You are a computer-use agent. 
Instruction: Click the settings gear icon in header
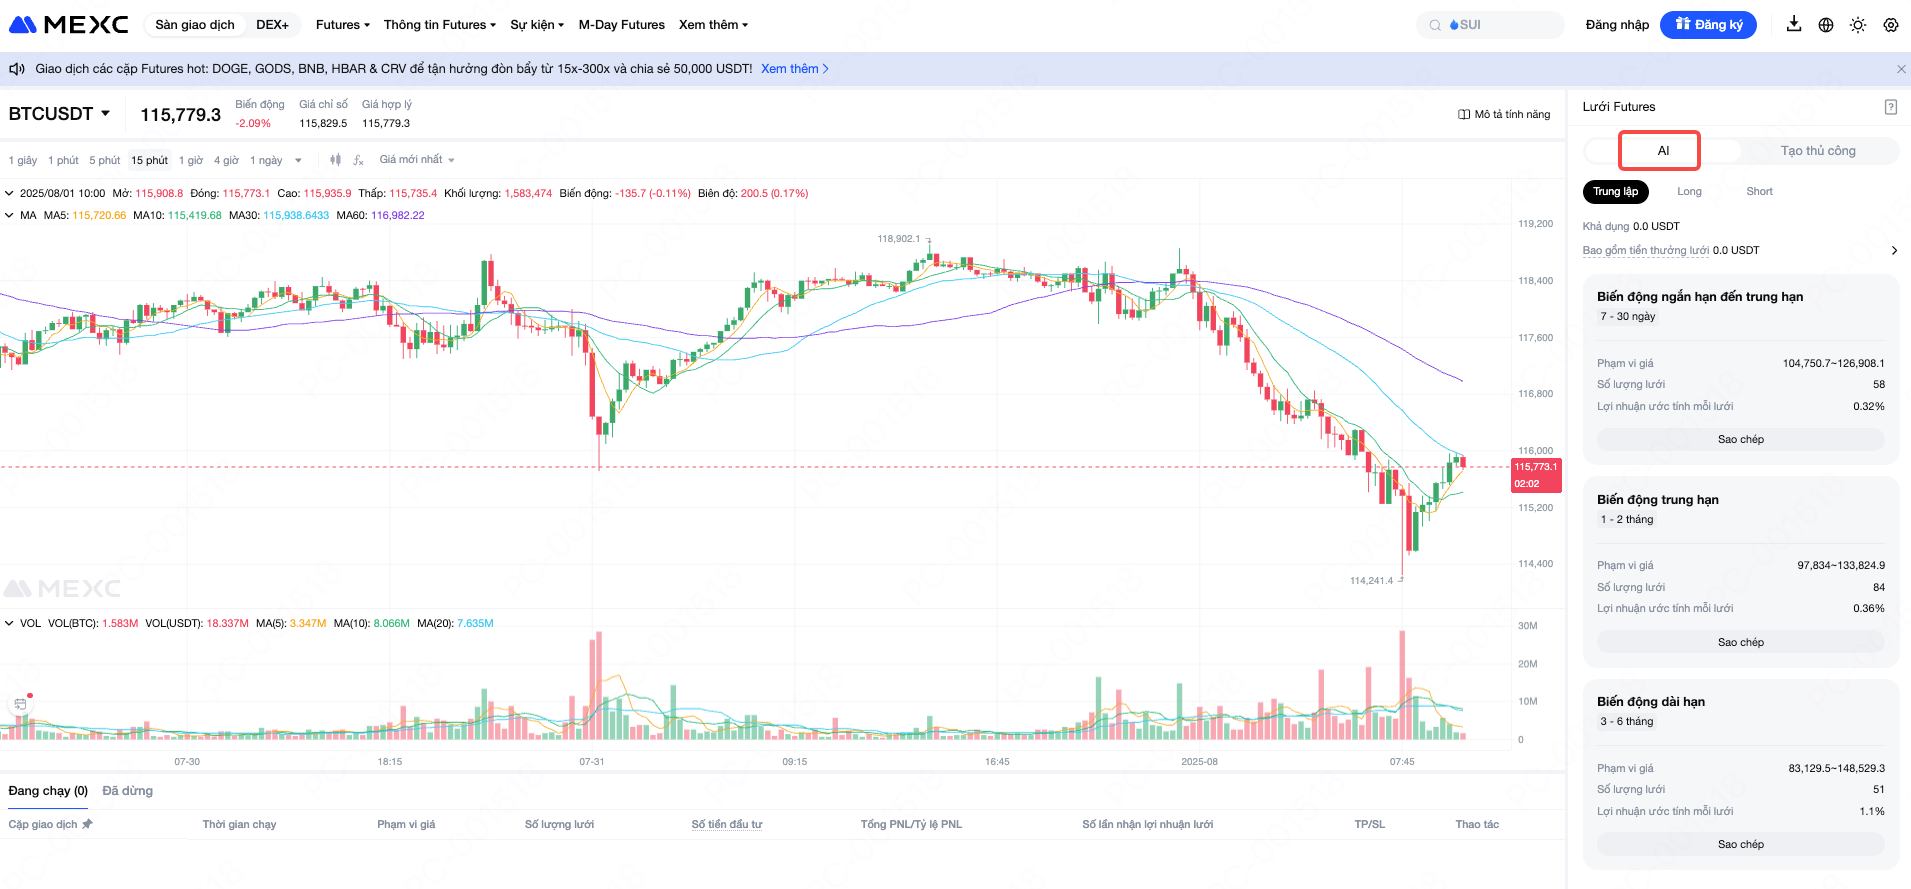point(1890,25)
